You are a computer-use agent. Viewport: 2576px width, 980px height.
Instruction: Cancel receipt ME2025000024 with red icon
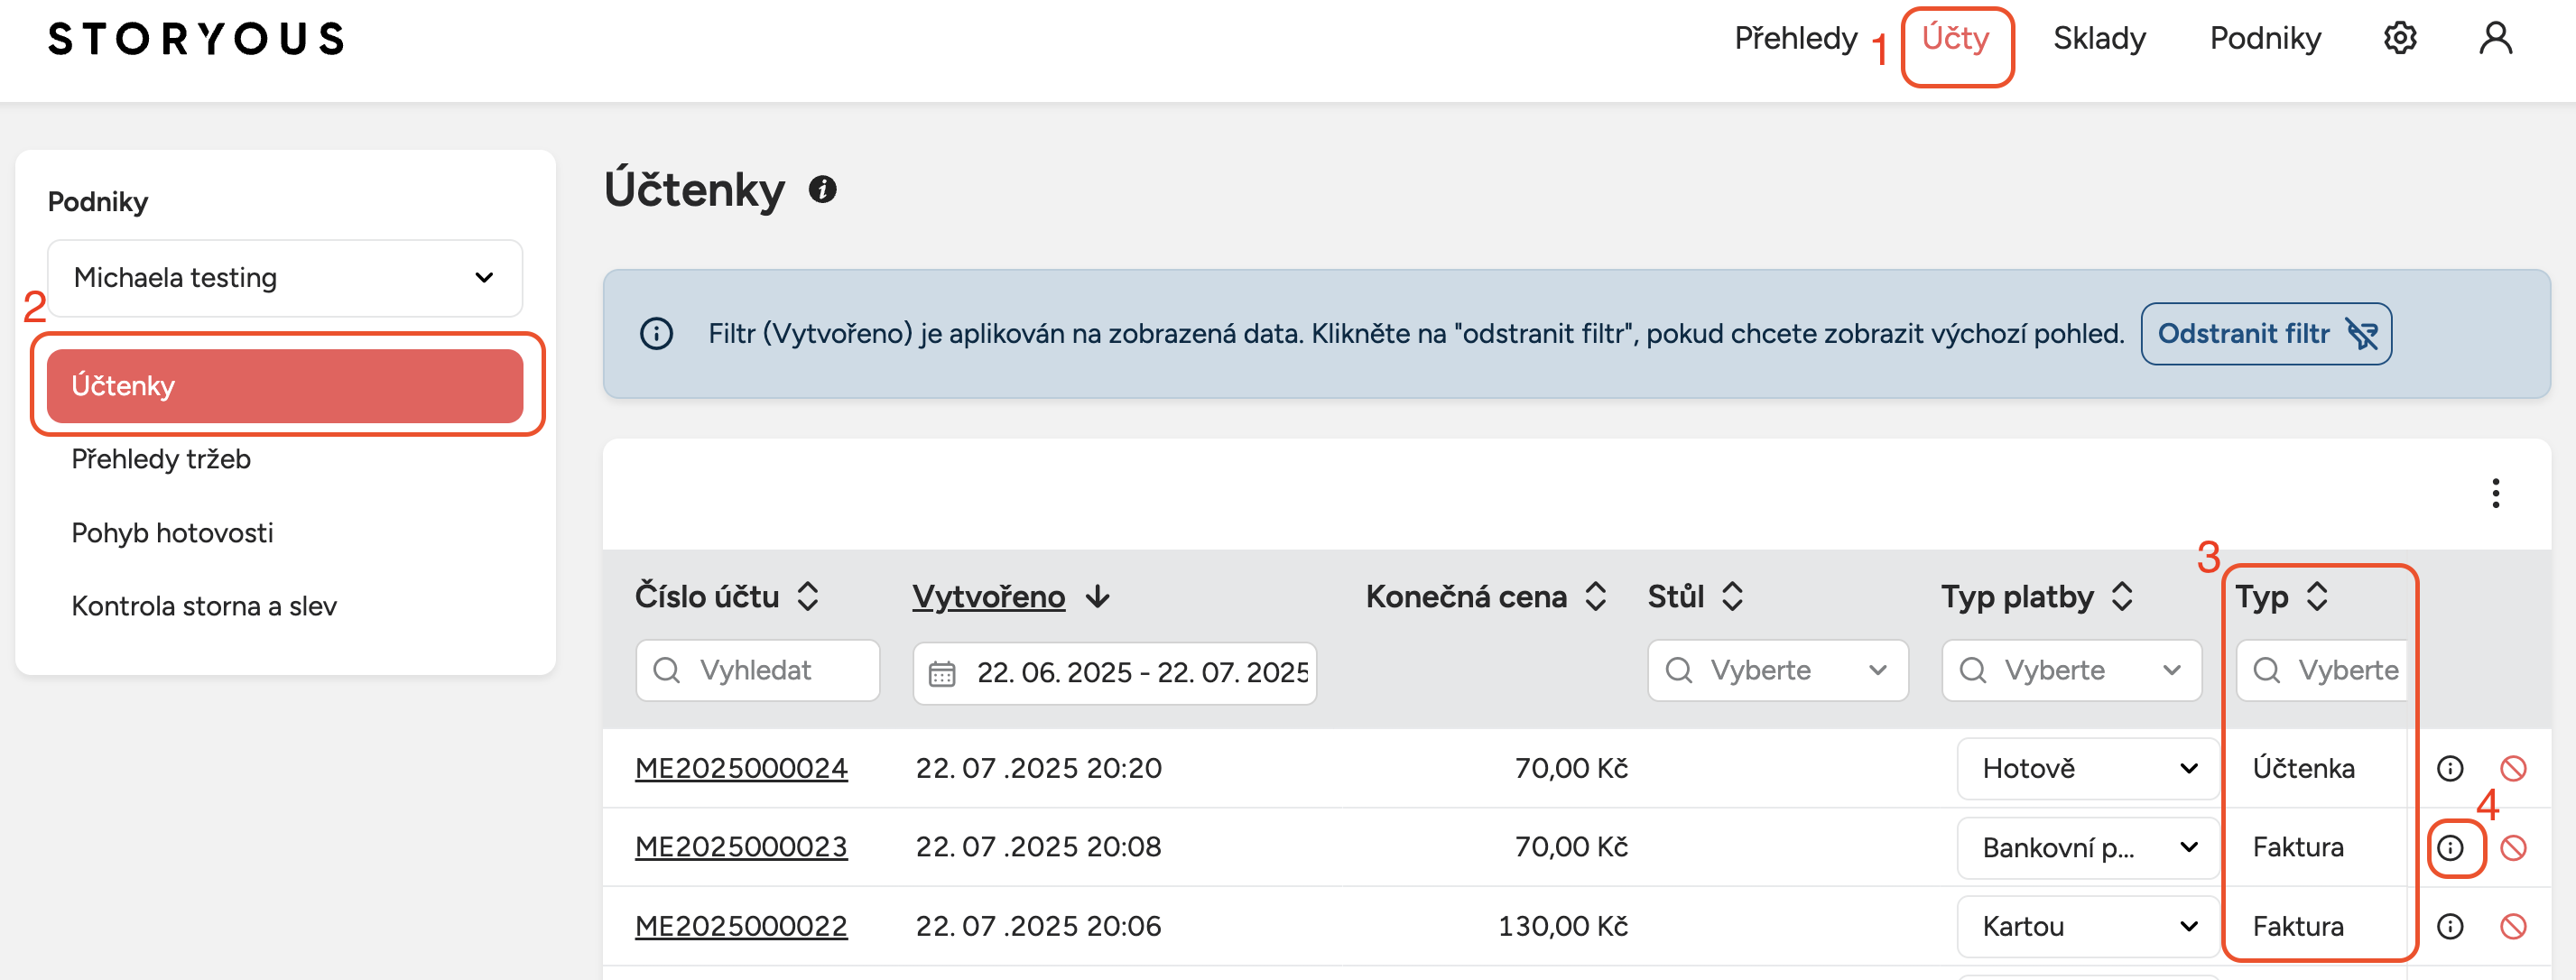[2513, 768]
